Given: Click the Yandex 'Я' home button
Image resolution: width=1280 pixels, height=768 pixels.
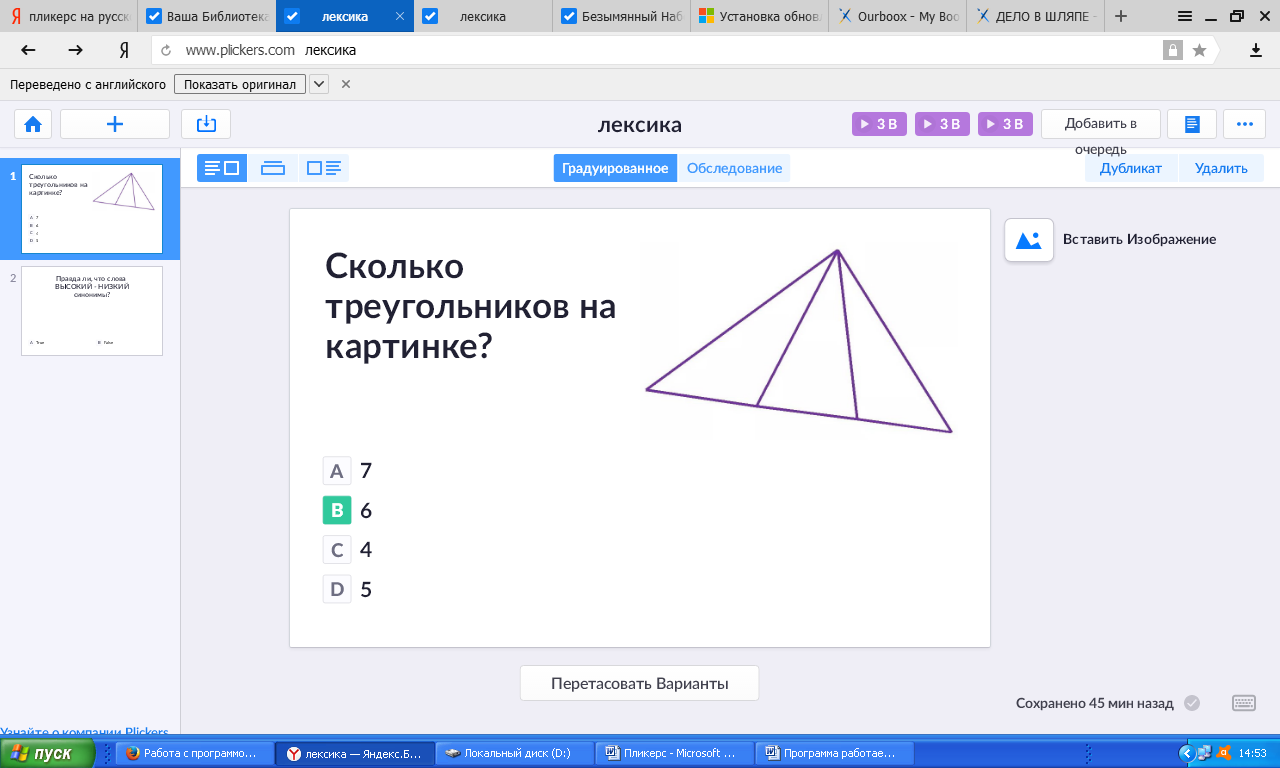Looking at the screenshot, I should click(x=123, y=50).
